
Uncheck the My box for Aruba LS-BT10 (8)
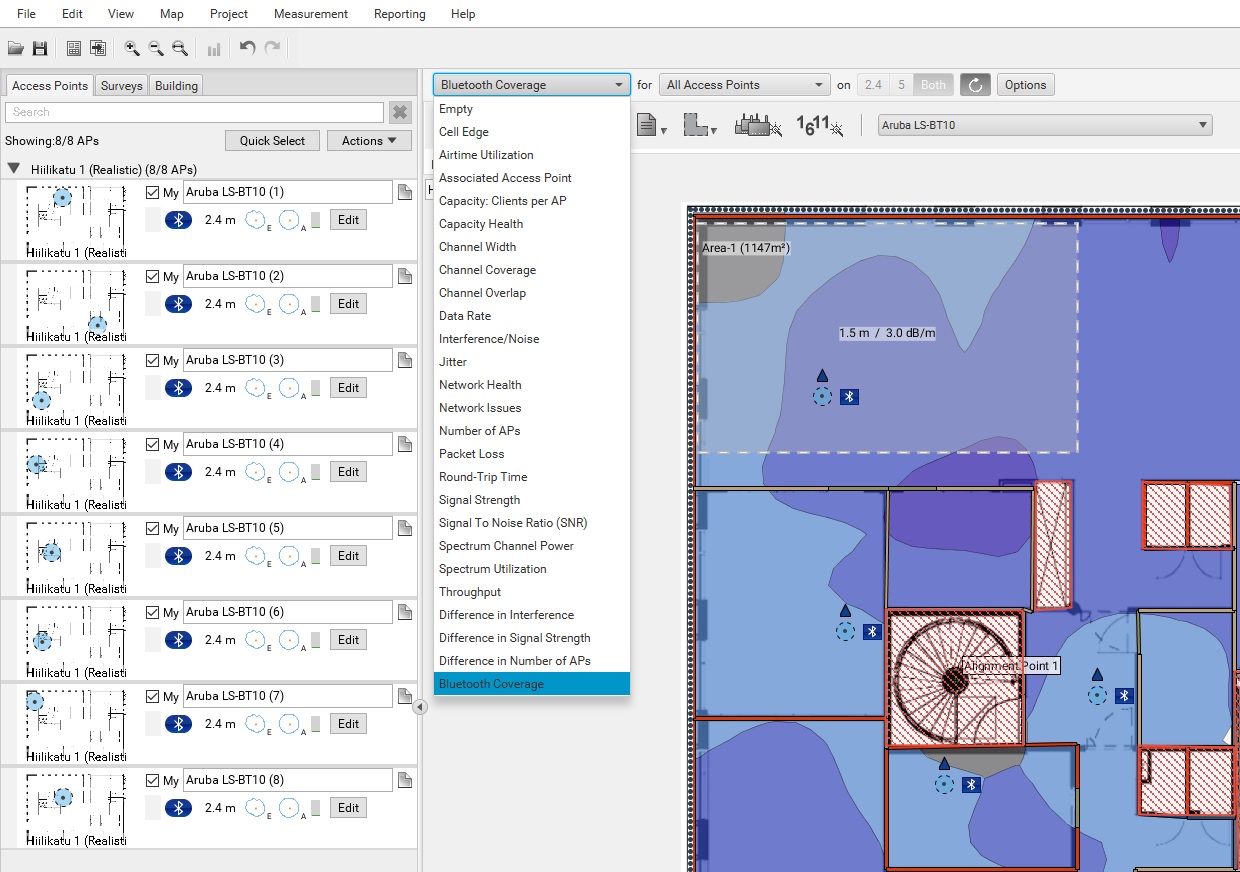click(152, 780)
